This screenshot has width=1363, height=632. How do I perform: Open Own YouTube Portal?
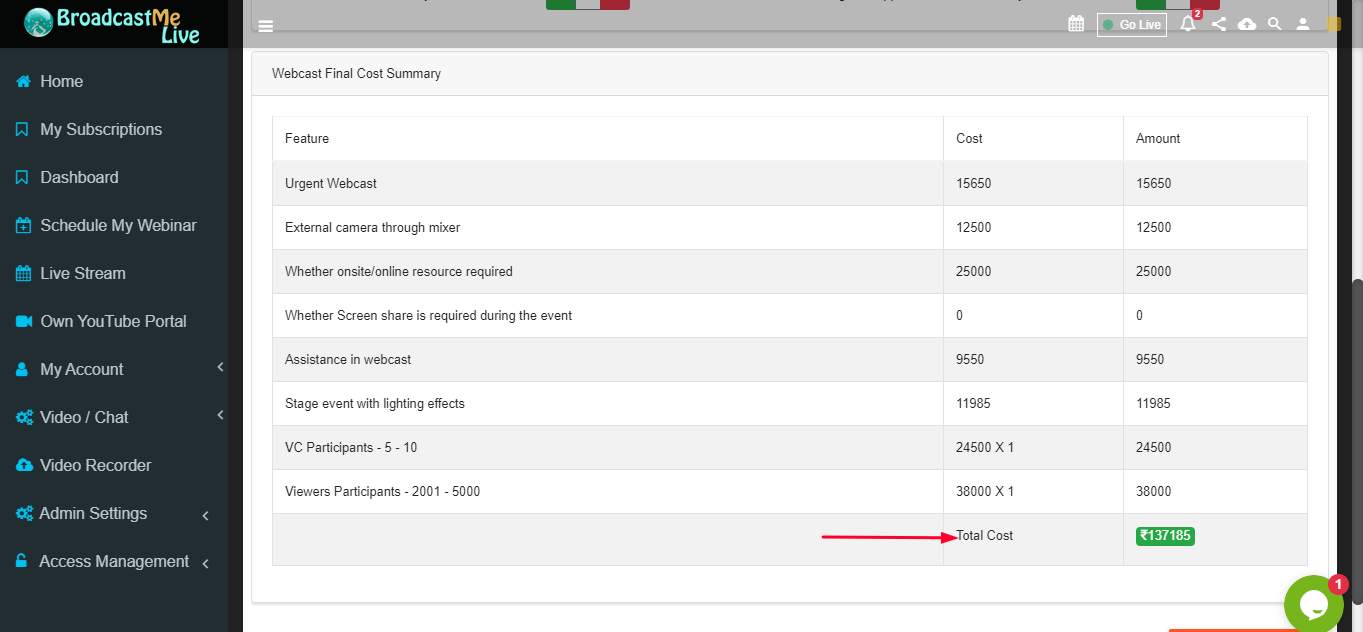click(x=114, y=322)
